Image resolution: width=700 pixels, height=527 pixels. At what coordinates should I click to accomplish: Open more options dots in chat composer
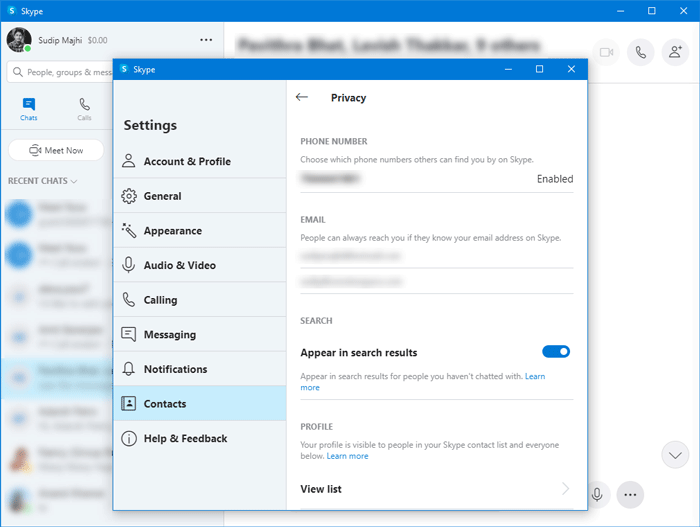[630, 494]
